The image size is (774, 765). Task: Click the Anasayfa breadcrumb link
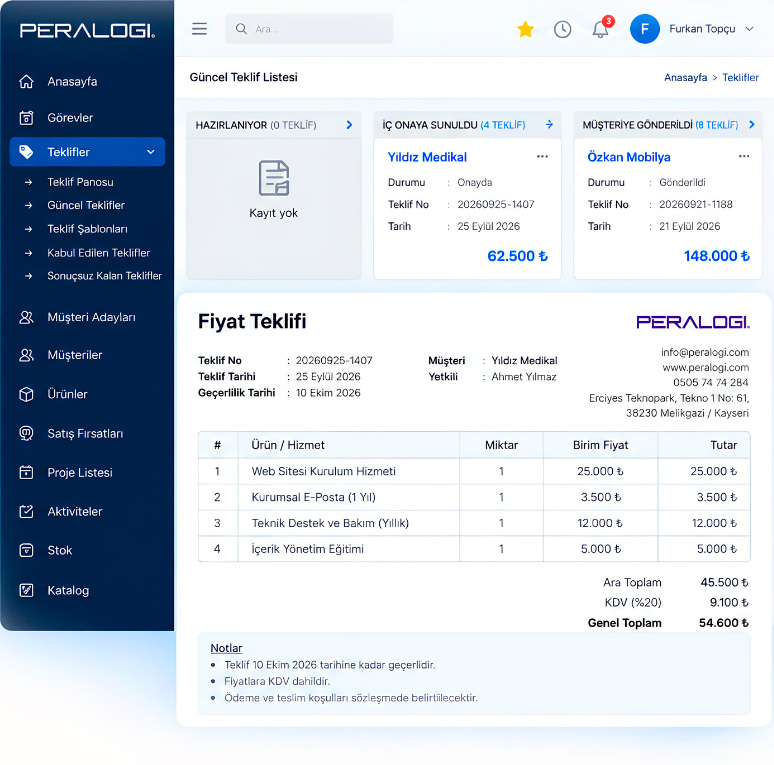[685, 77]
